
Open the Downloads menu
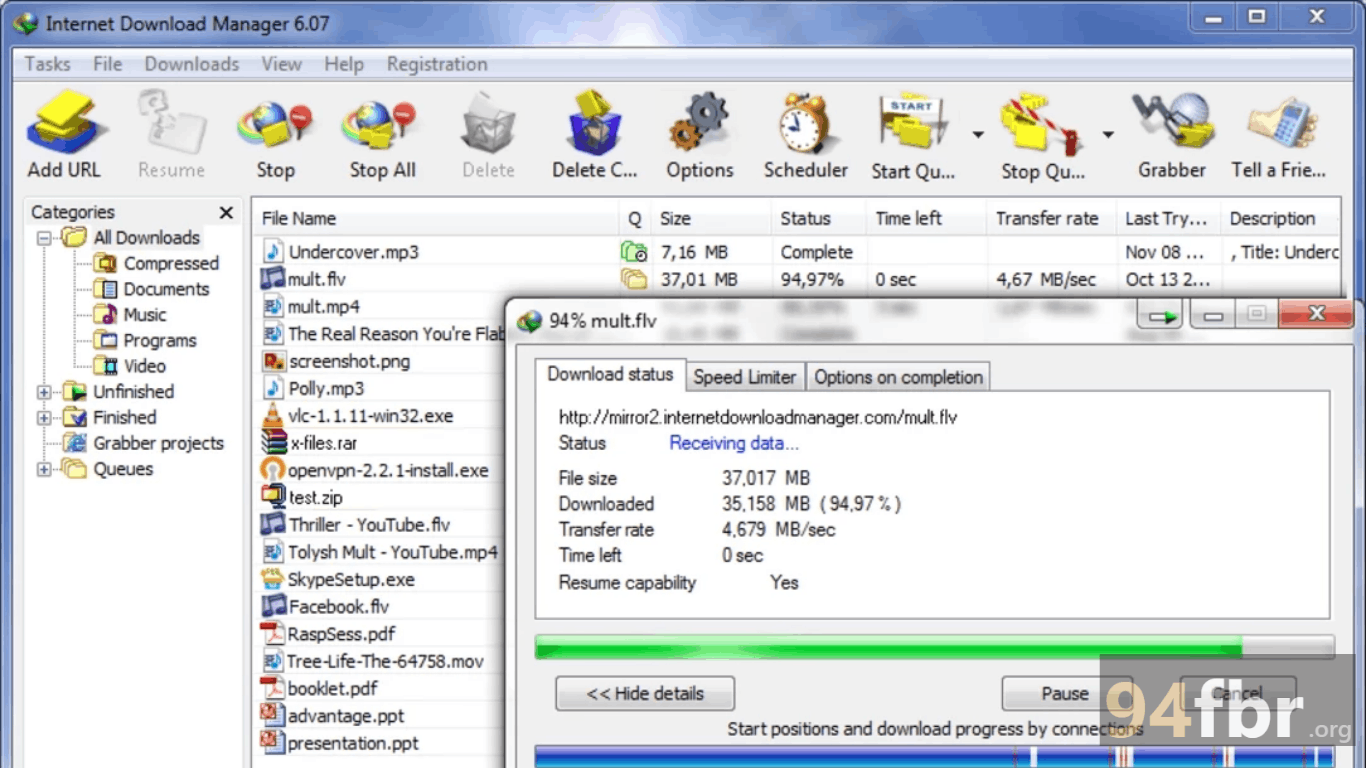pos(191,64)
